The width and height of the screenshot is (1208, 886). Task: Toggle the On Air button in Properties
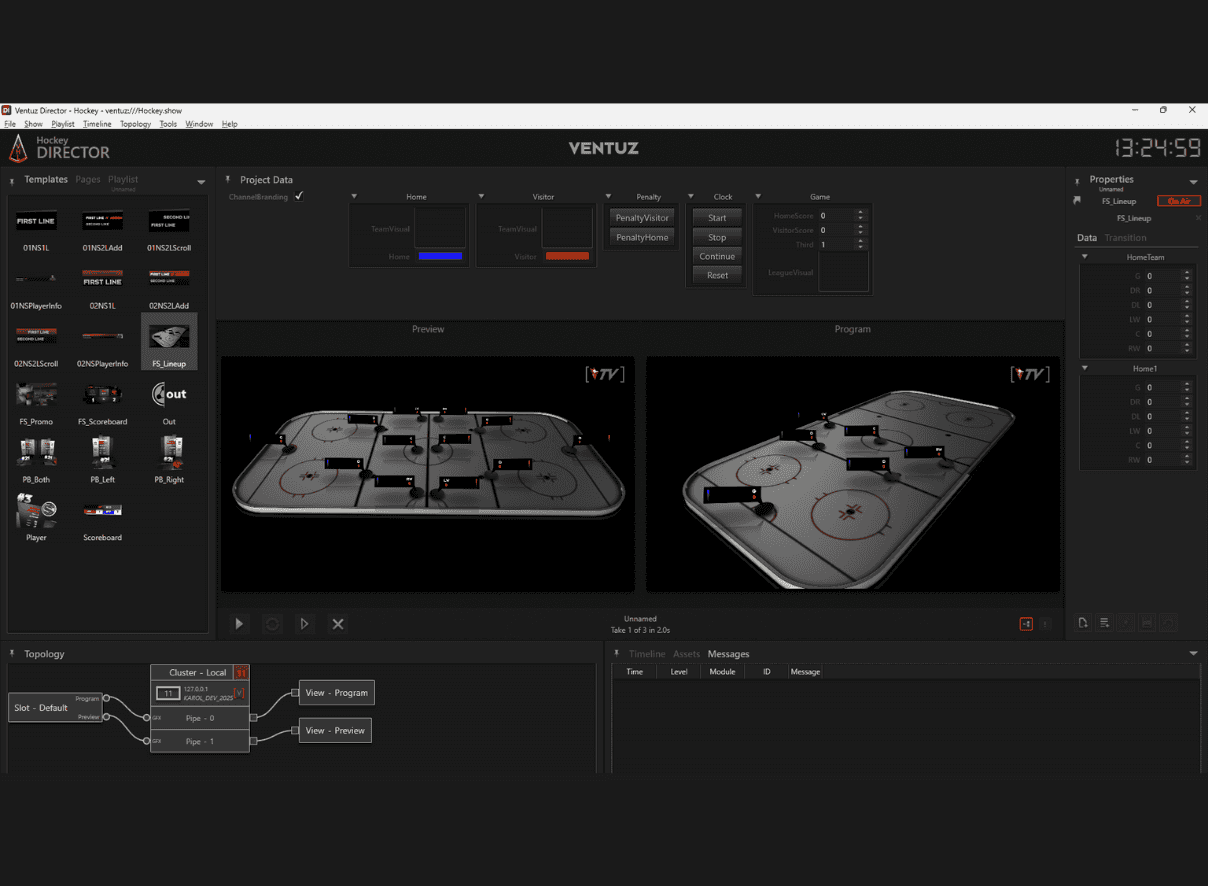(x=1178, y=201)
